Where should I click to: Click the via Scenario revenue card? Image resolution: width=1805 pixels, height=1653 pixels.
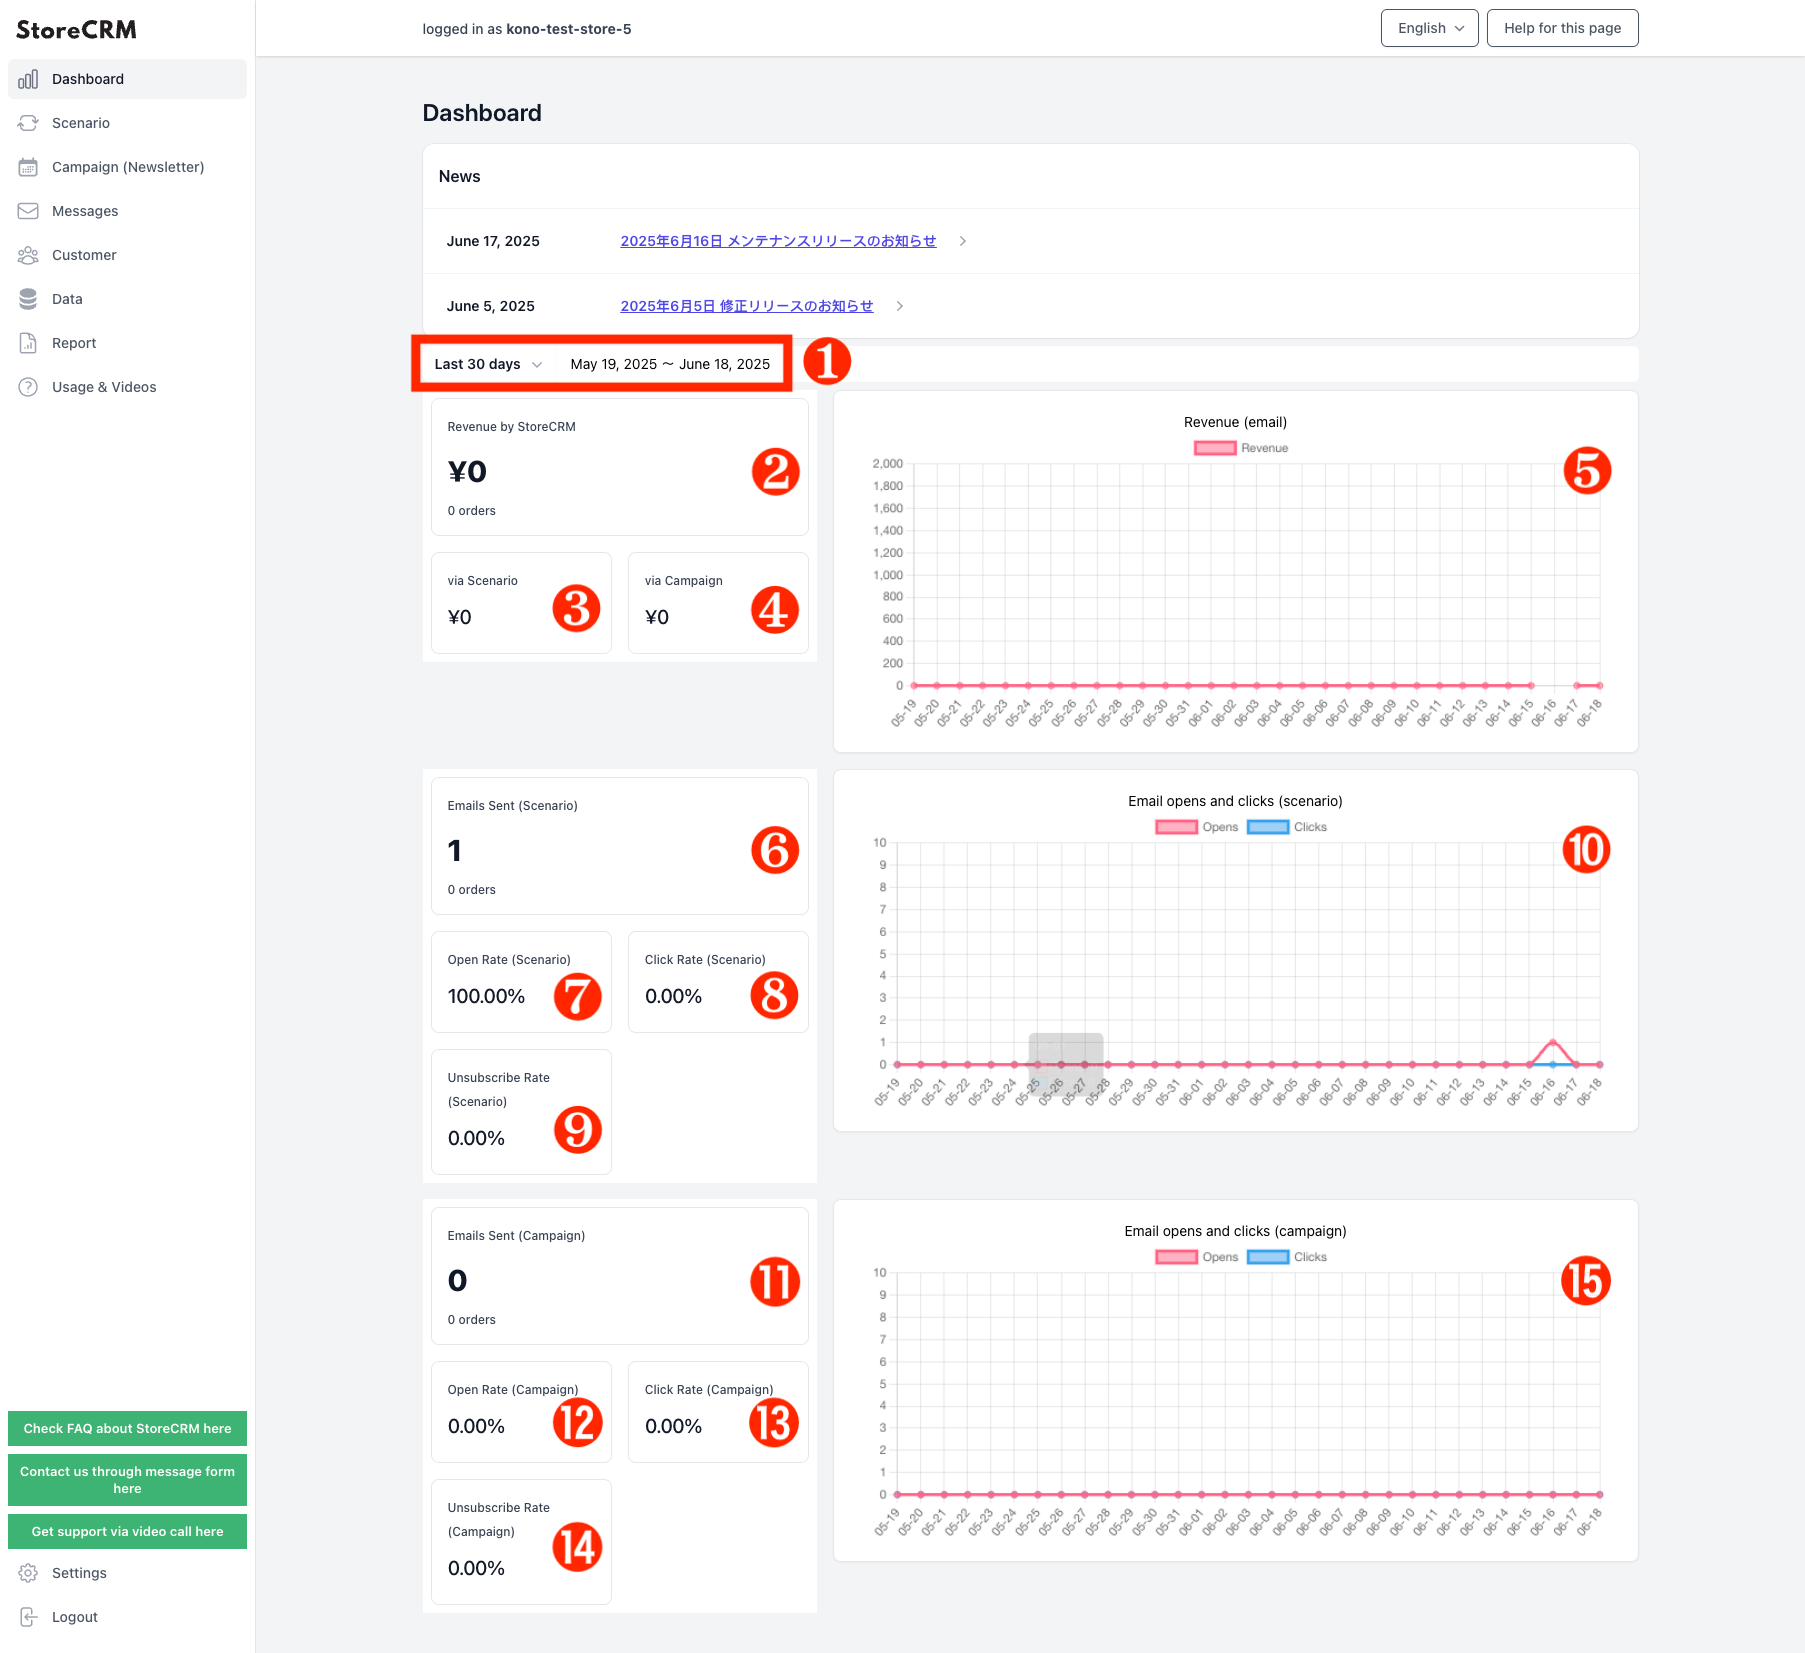click(x=521, y=603)
